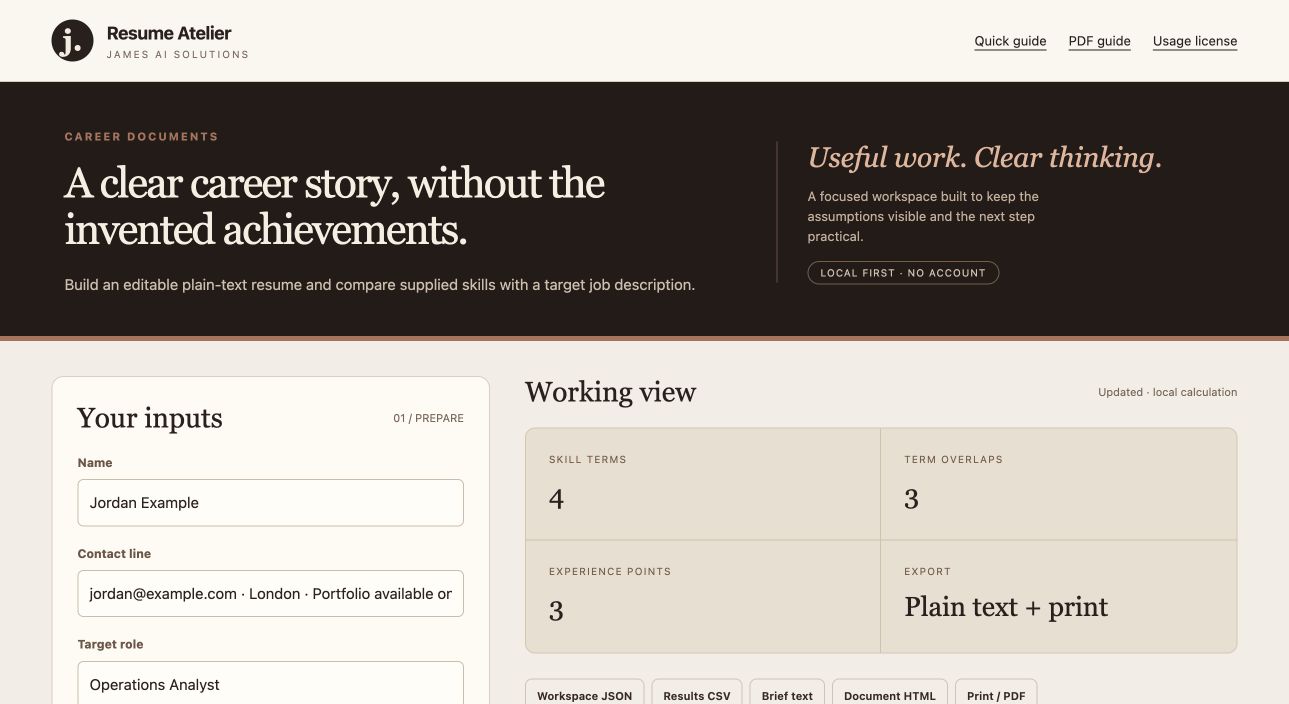
Task: Click the 'Your inputs' heading
Action: coord(150,418)
